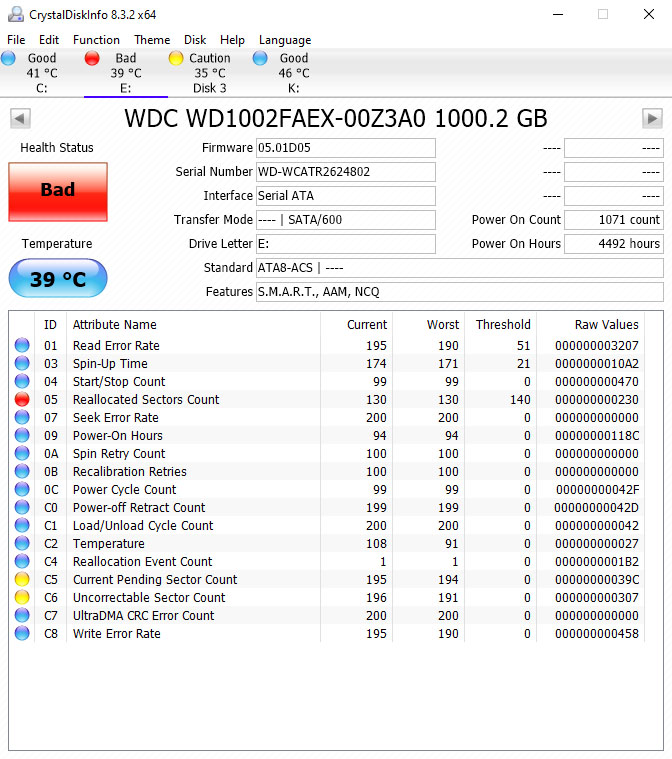
Task: Click the Attribute Name column header
Action: tap(115, 324)
